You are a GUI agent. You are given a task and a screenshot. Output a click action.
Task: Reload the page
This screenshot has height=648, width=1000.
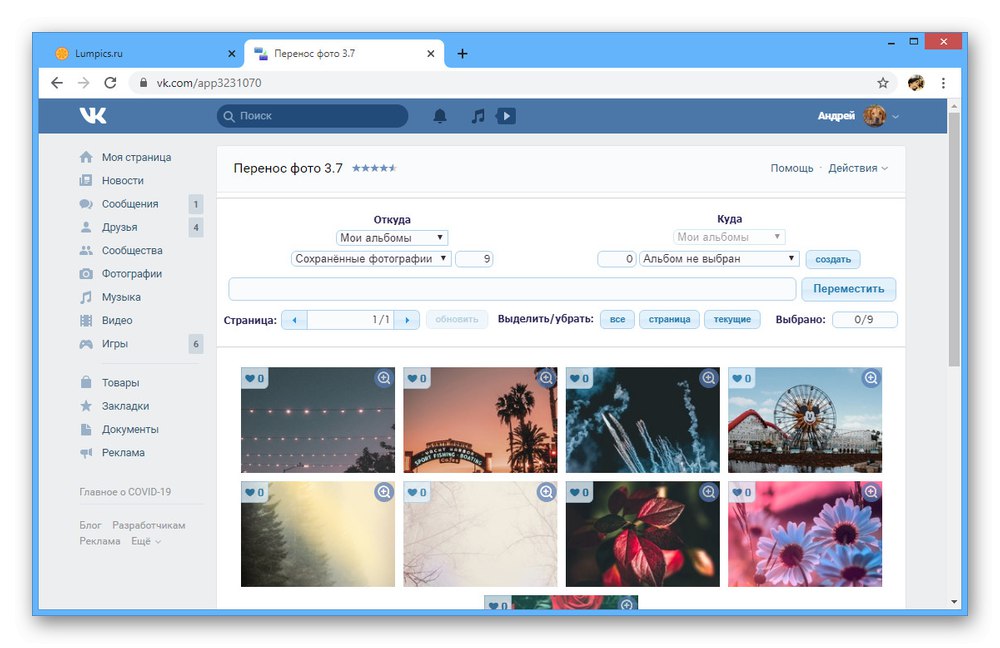[110, 82]
